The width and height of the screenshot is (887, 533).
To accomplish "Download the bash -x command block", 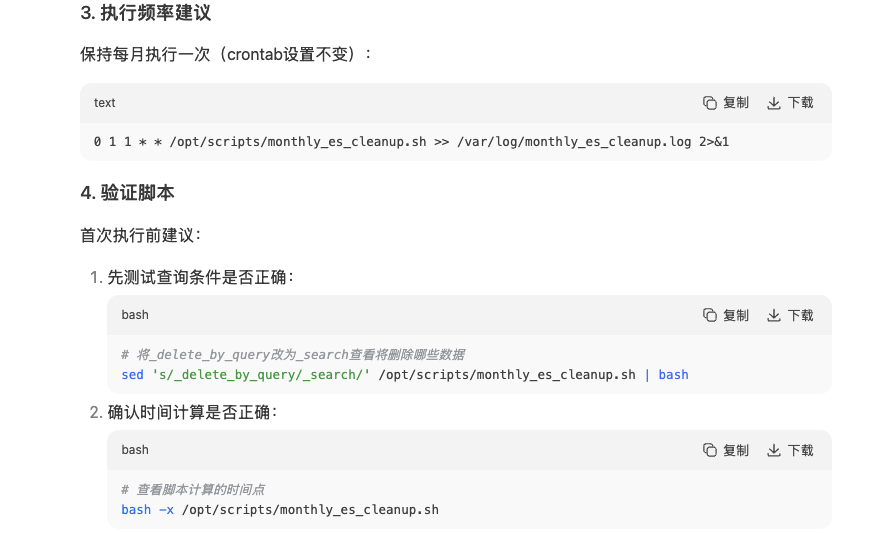I will point(790,450).
